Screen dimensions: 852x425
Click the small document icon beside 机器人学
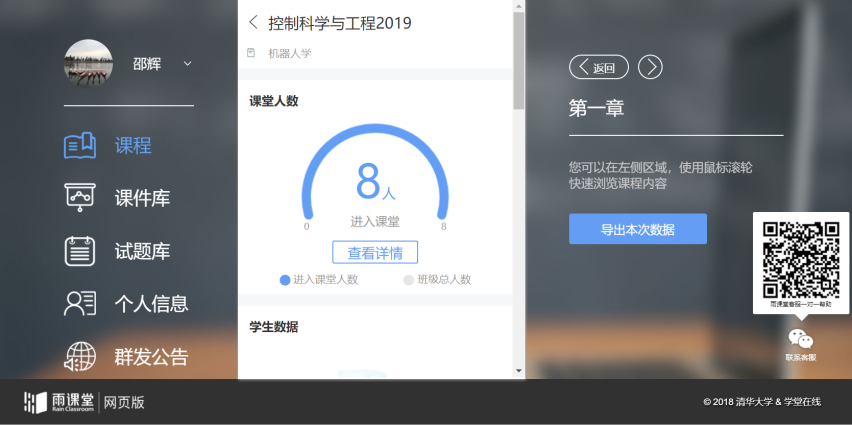tap(252, 53)
